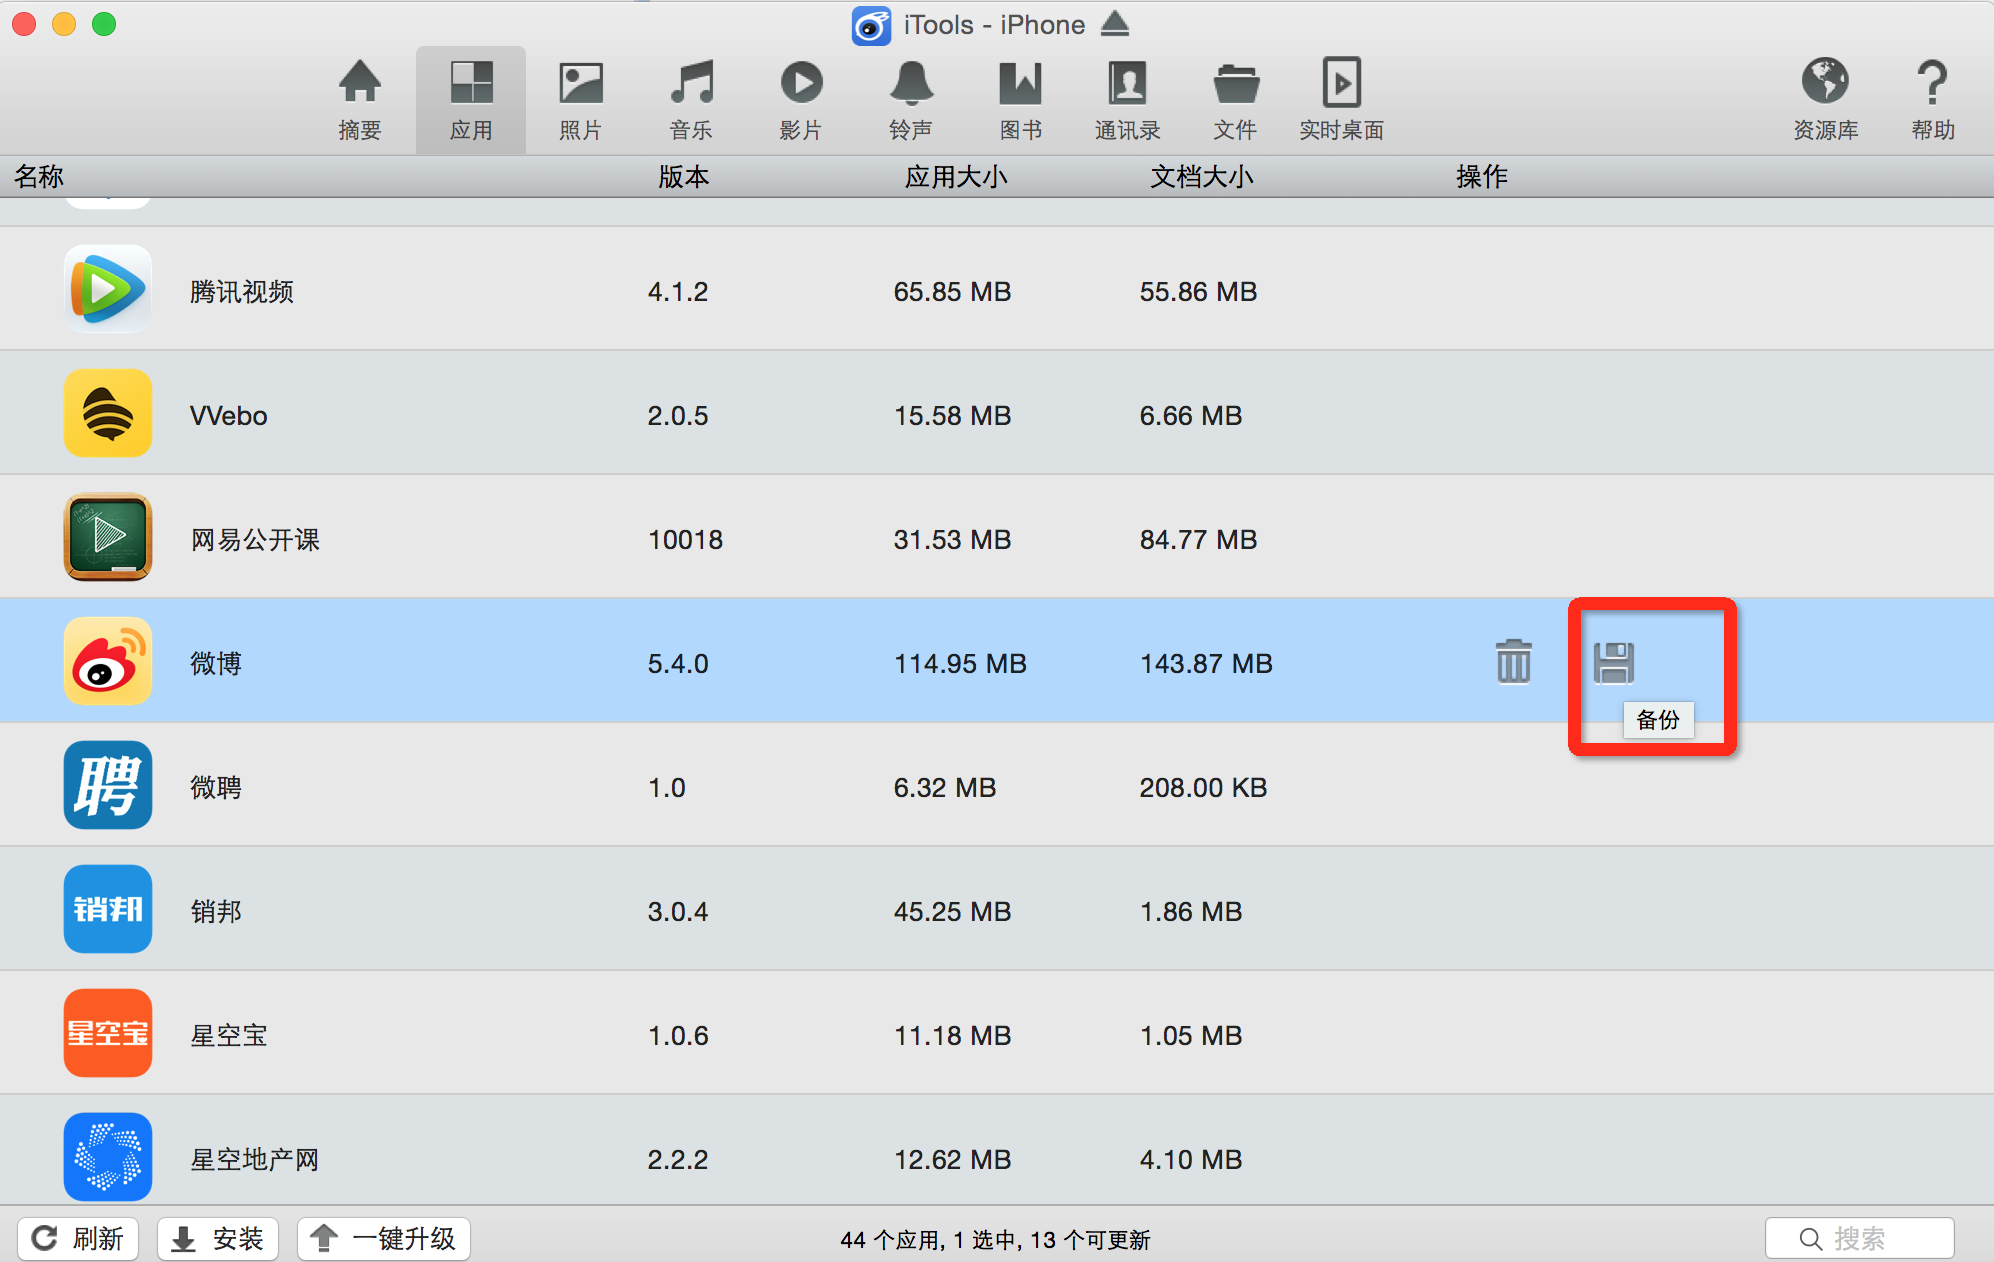The width and height of the screenshot is (1994, 1262).
Task: Click the 微博 app name
Action: (x=216, y=664)
